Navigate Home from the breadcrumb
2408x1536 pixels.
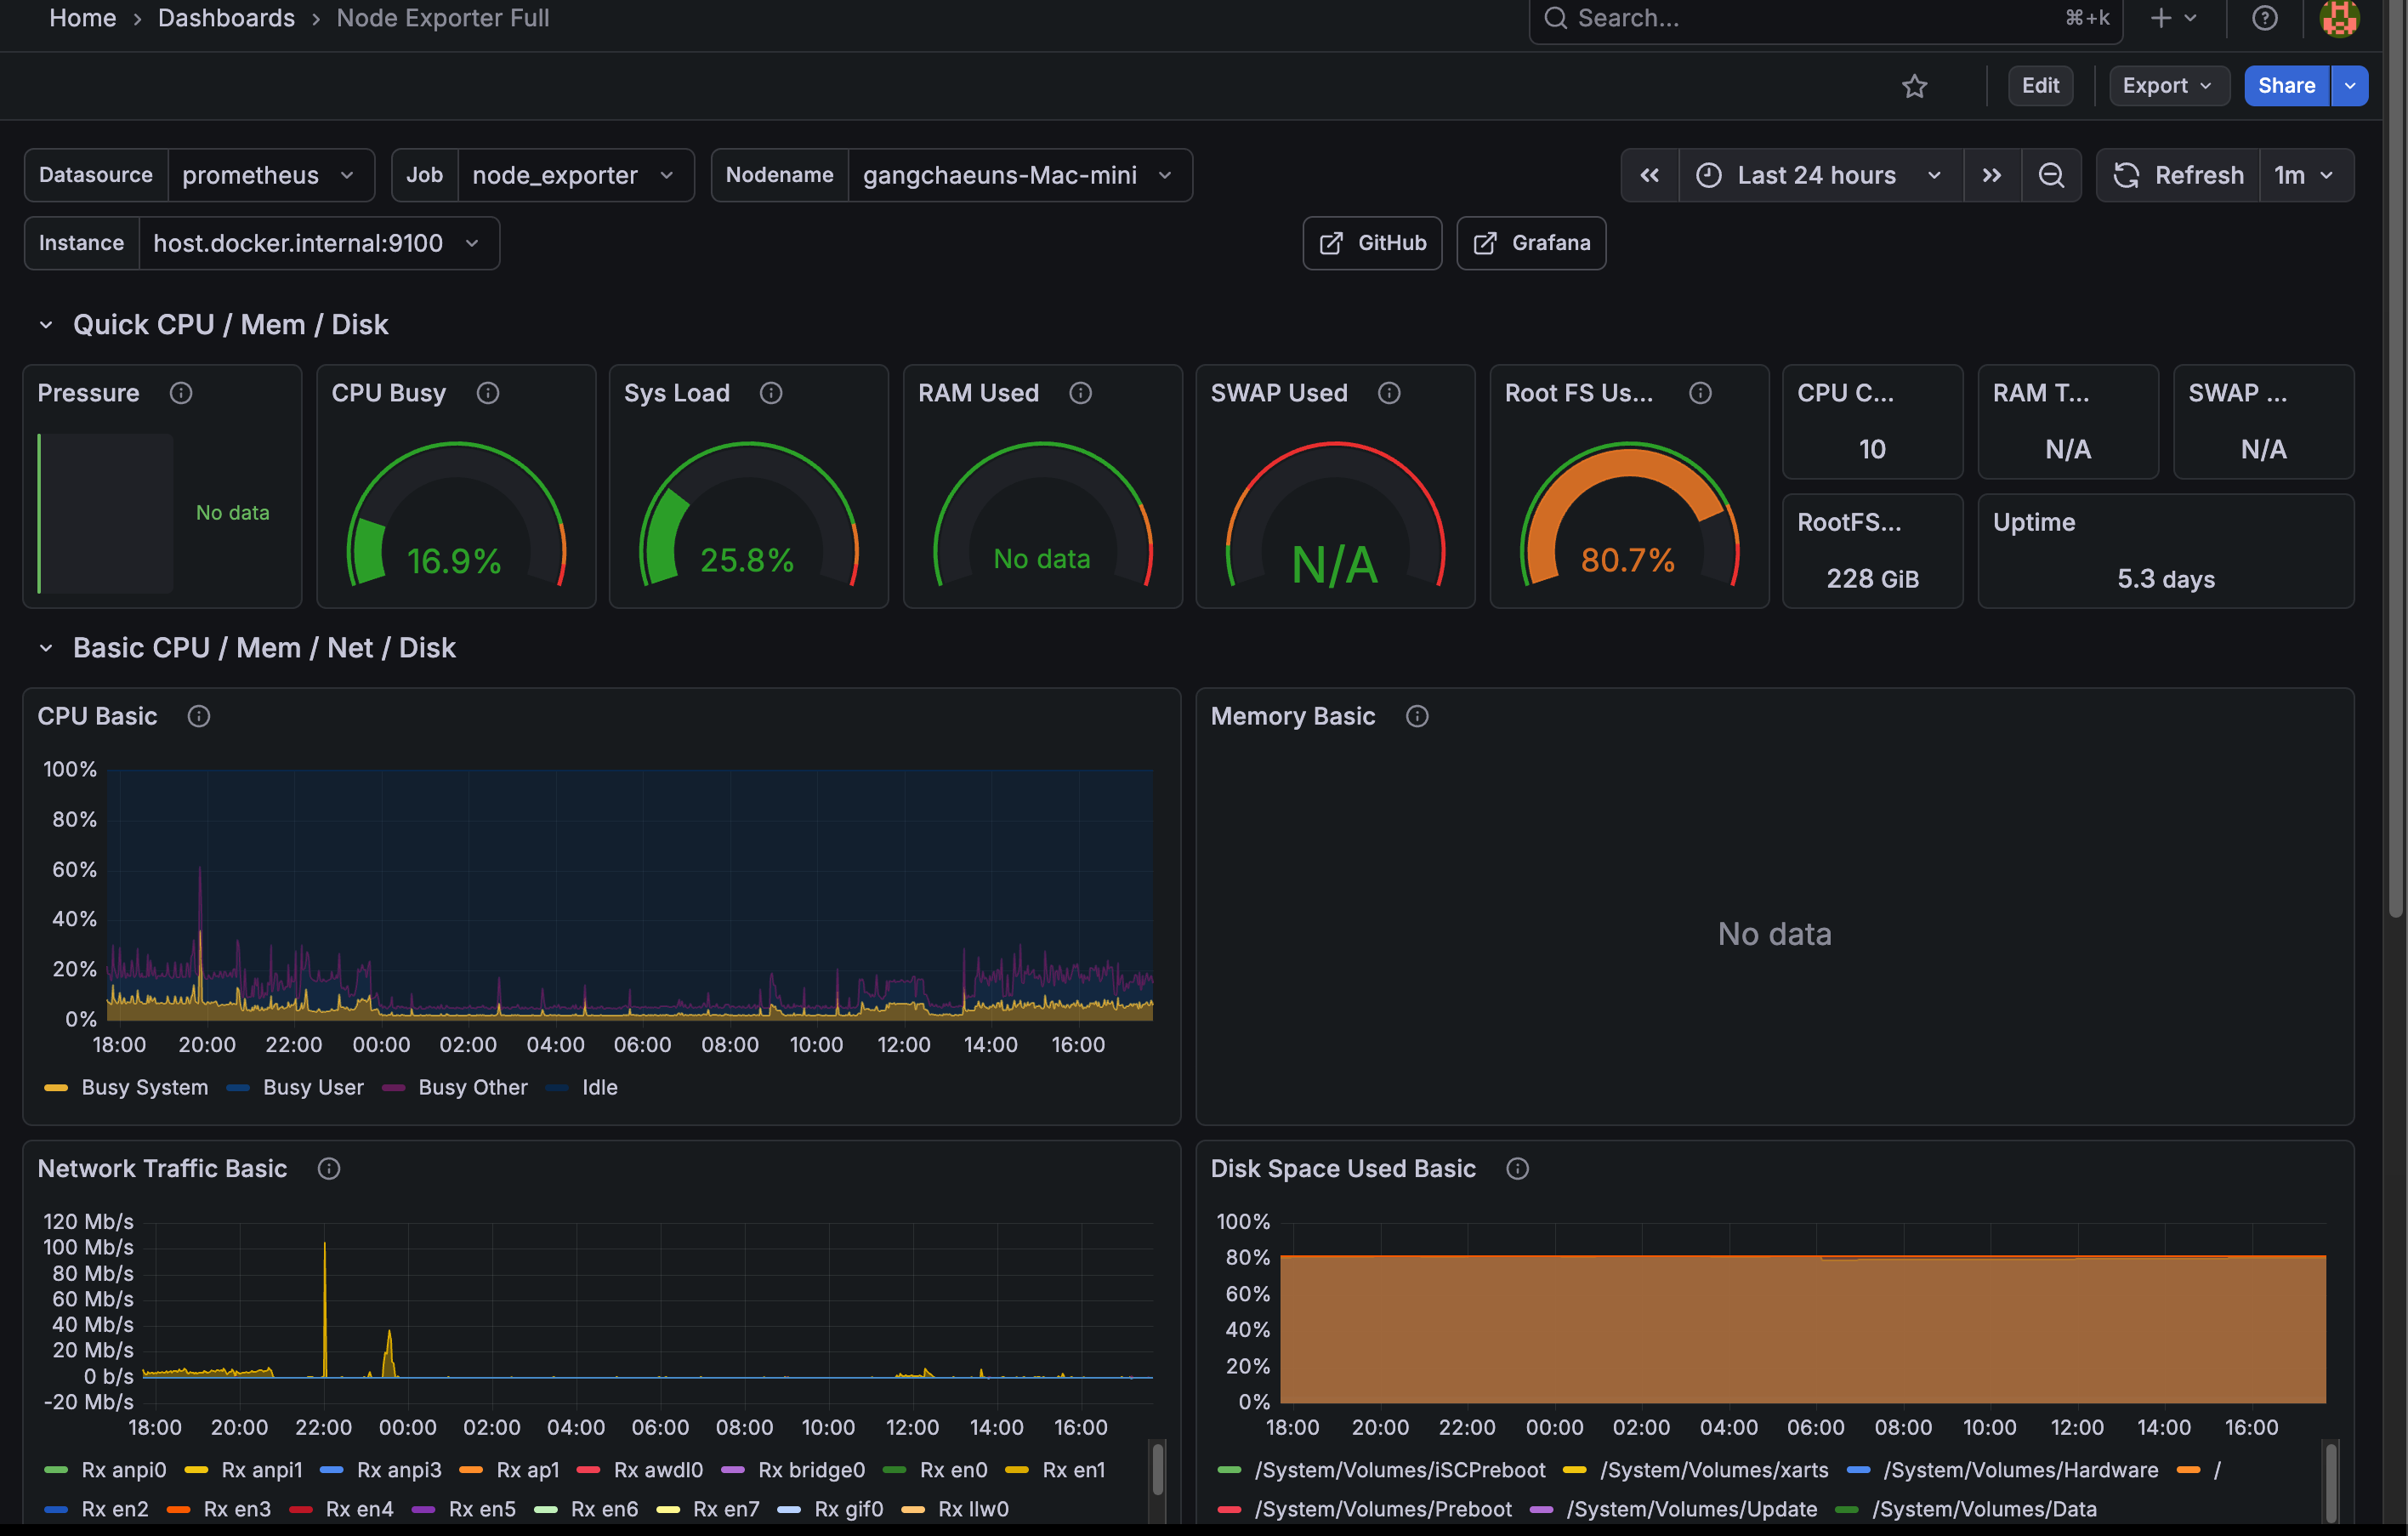tap(82, 18)
